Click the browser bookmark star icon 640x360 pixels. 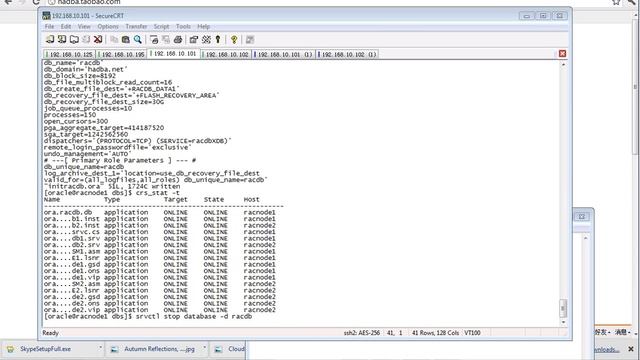coord(616,2)
